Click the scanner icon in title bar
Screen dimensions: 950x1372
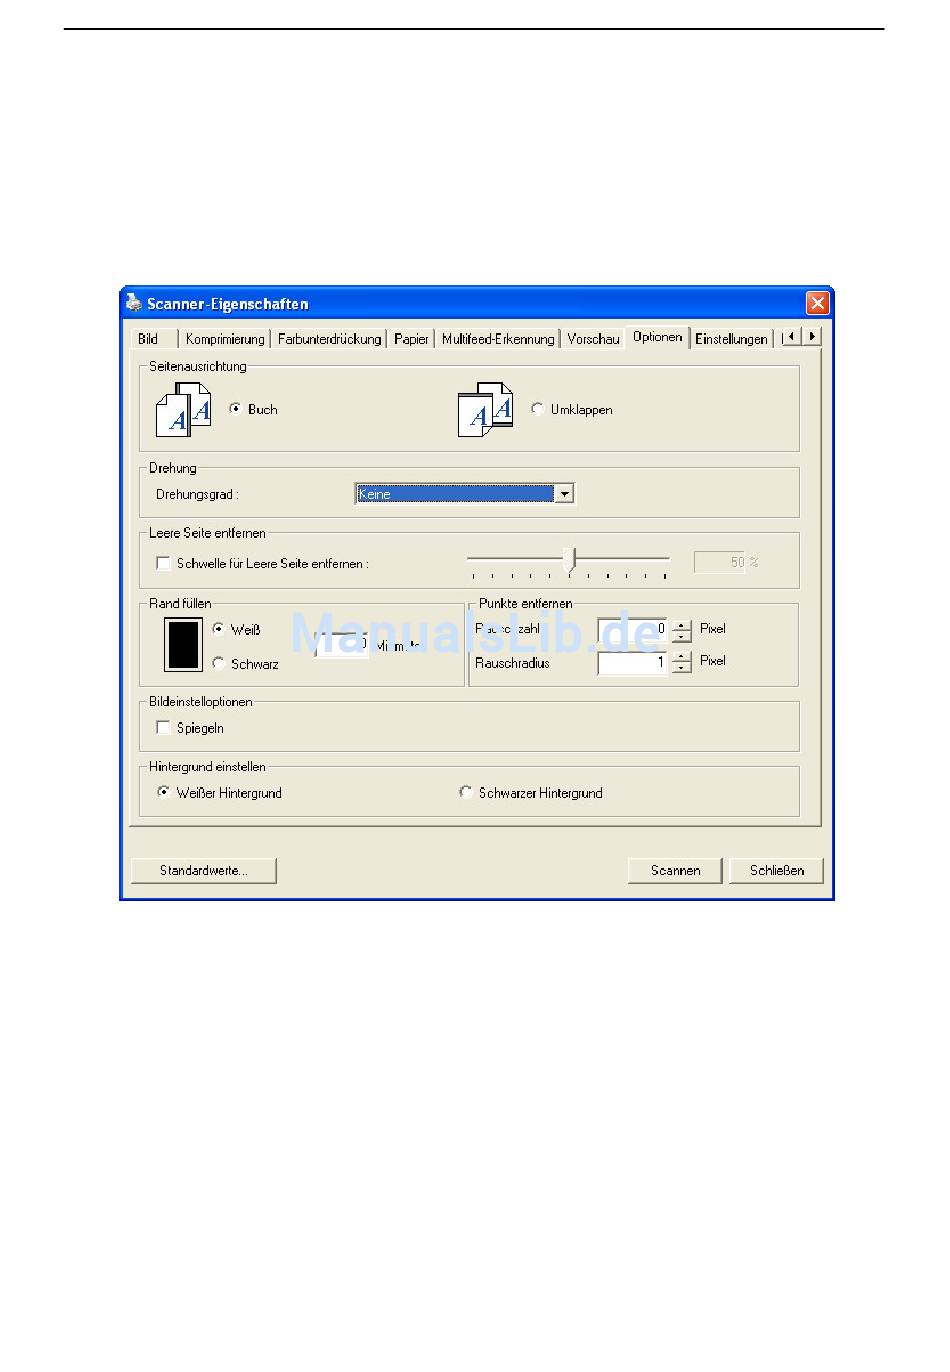coord(134,303)
